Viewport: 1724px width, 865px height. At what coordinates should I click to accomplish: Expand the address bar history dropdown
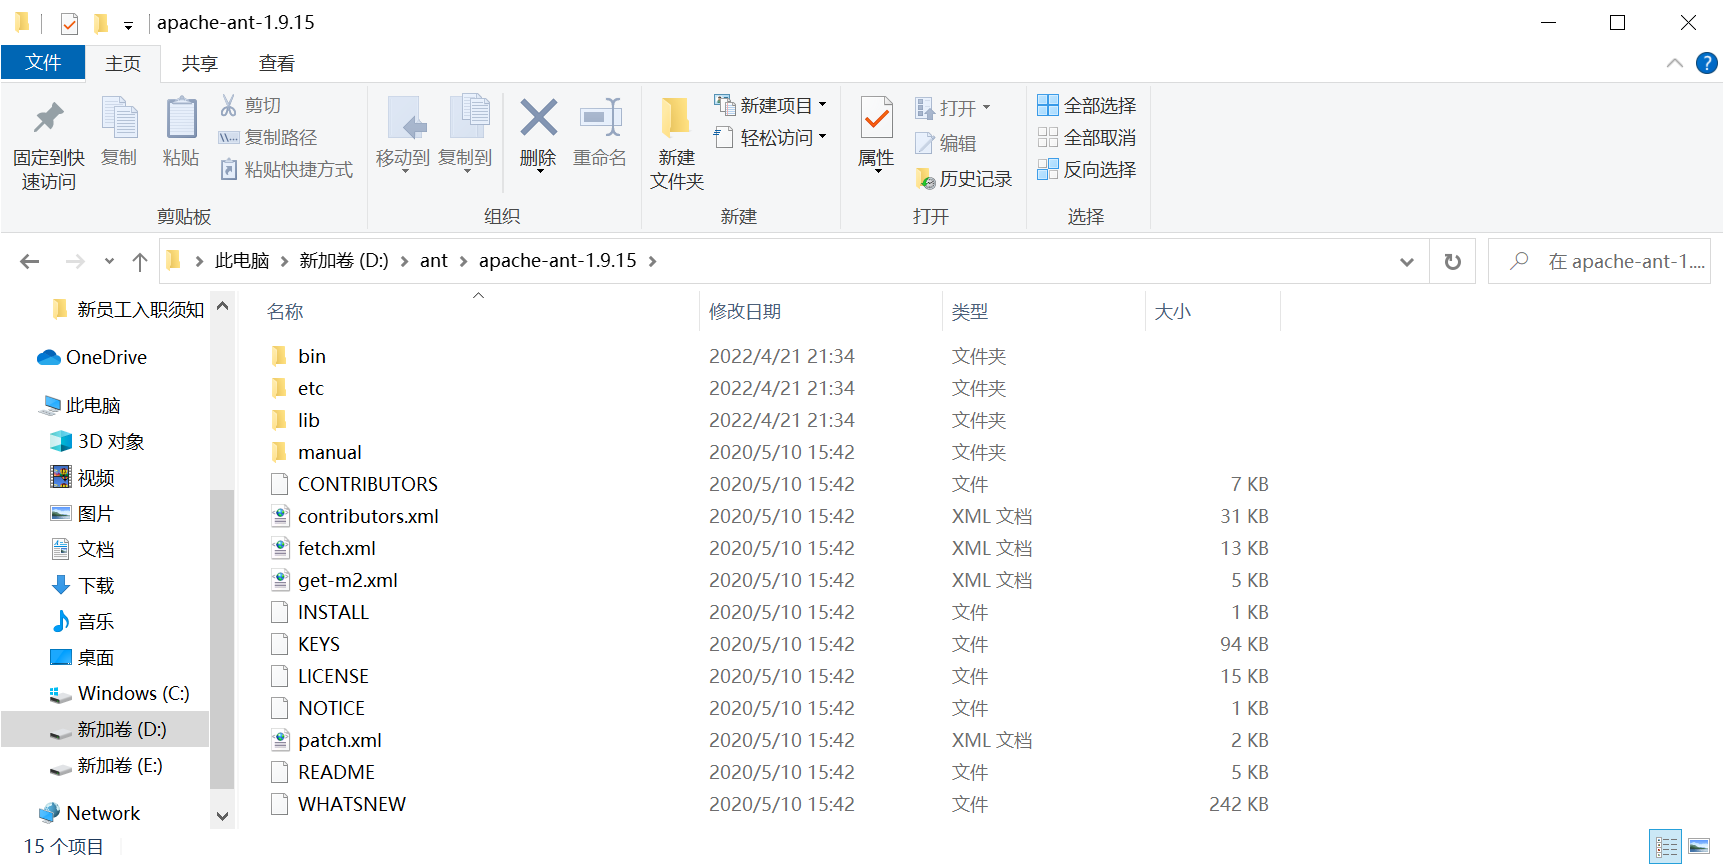point(1407,261)
